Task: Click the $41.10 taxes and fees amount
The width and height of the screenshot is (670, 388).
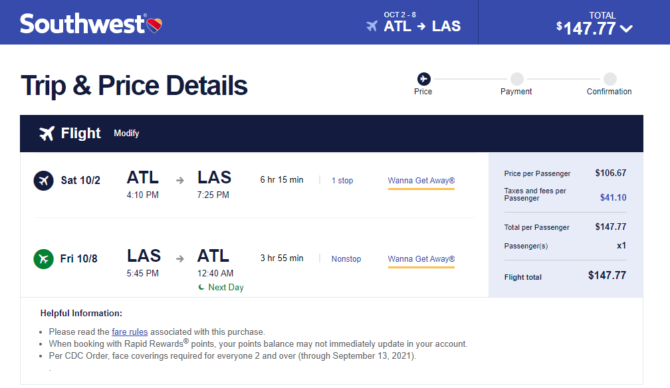Action: coord(613,197)
